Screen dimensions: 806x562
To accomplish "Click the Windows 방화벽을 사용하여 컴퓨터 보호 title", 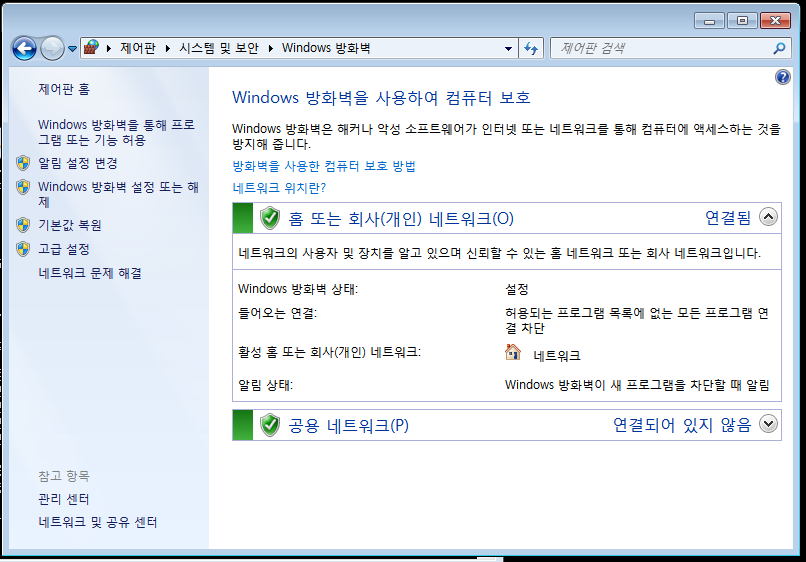I will tap(381, 98).
